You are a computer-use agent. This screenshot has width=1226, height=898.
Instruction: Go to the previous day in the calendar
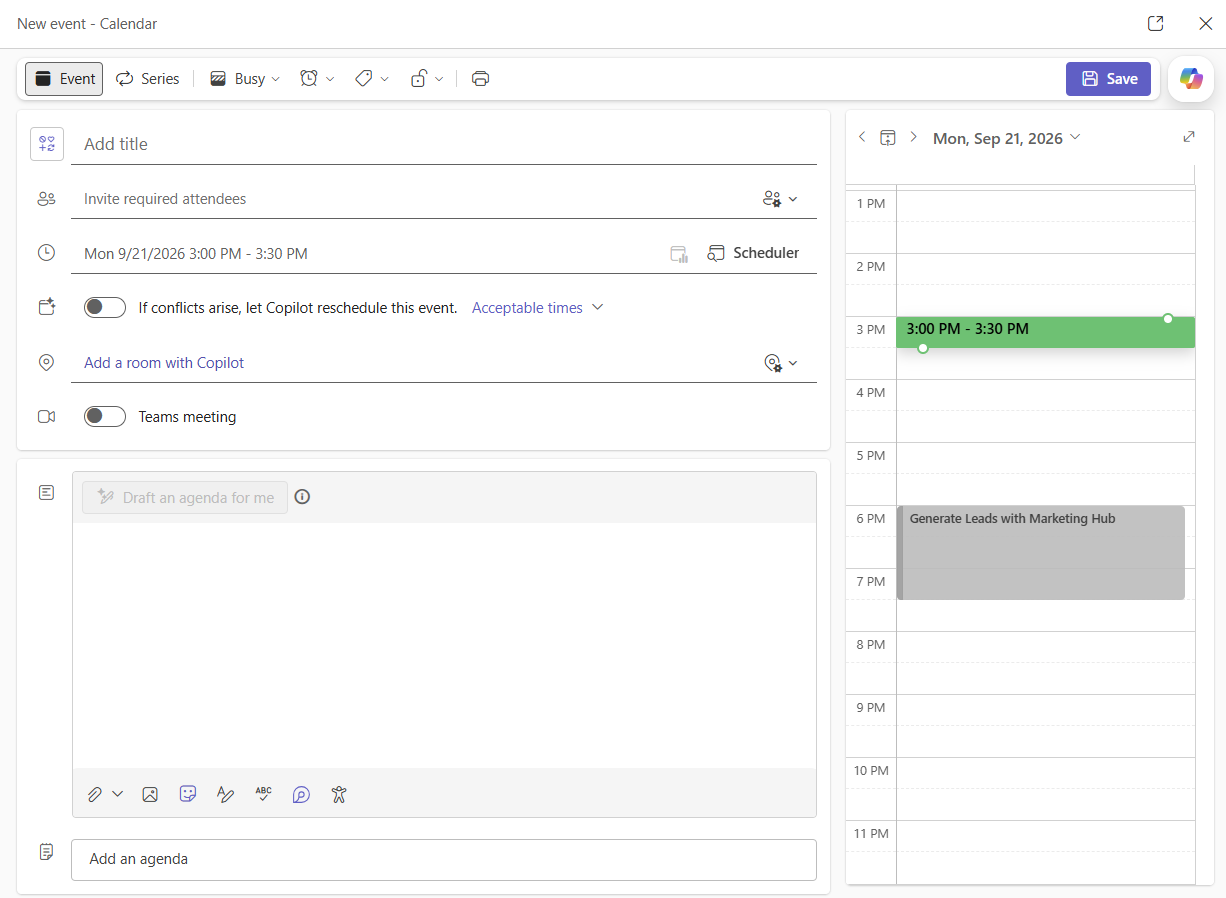pos(862,137)
